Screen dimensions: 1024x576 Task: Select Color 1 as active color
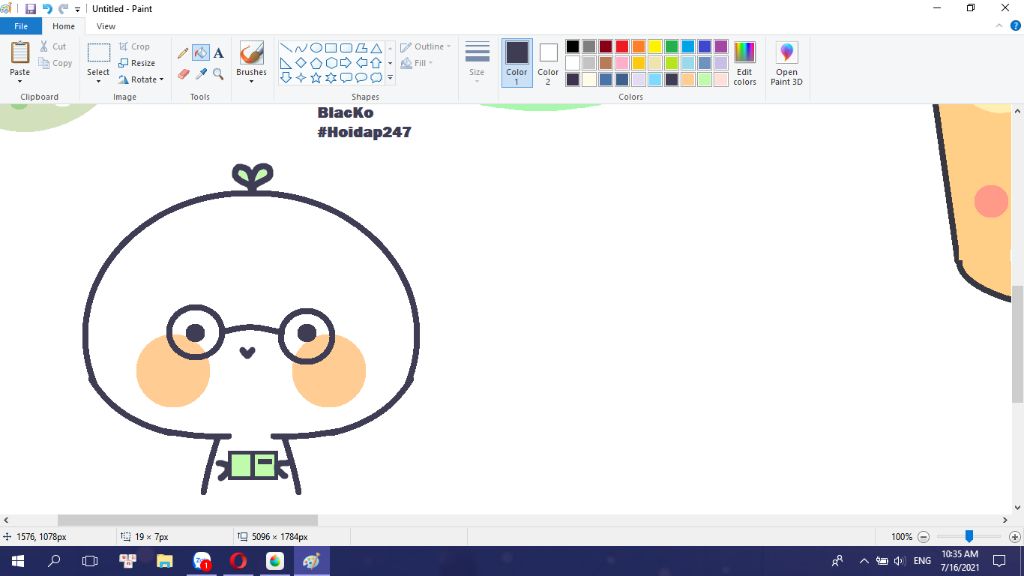(517, 63)
